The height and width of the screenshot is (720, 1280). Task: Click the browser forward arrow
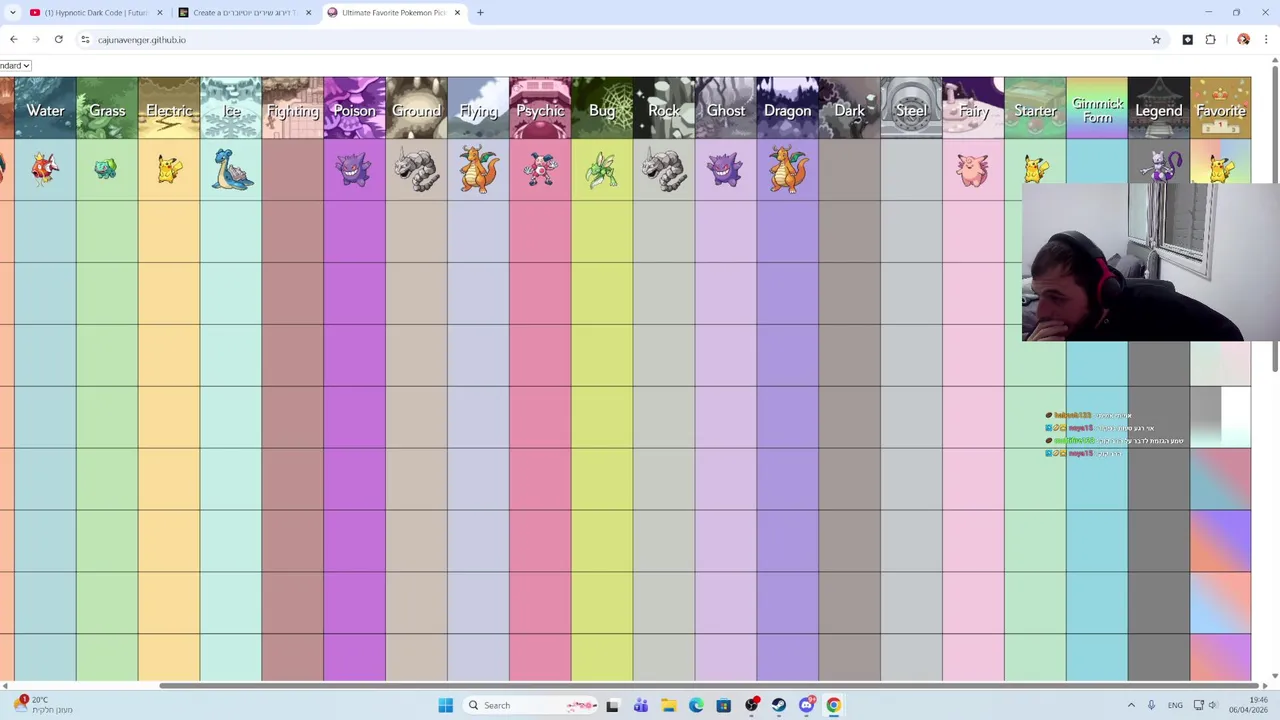[x=36, y=40]
